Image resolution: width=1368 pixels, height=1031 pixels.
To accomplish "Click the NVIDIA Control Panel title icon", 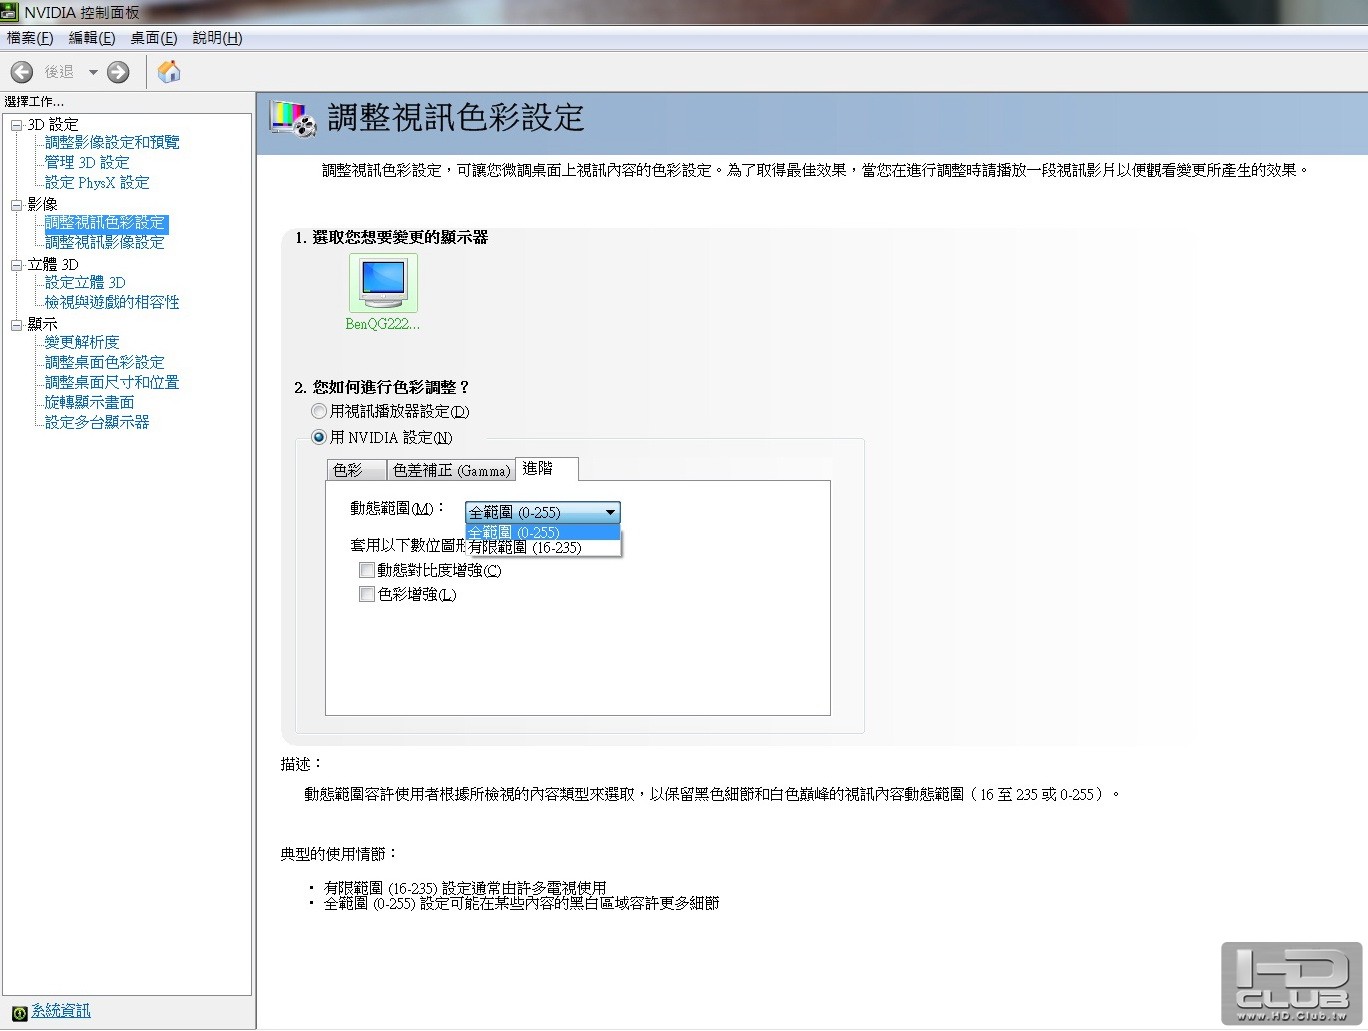I will pyautogui.click(x=10, y=12).
